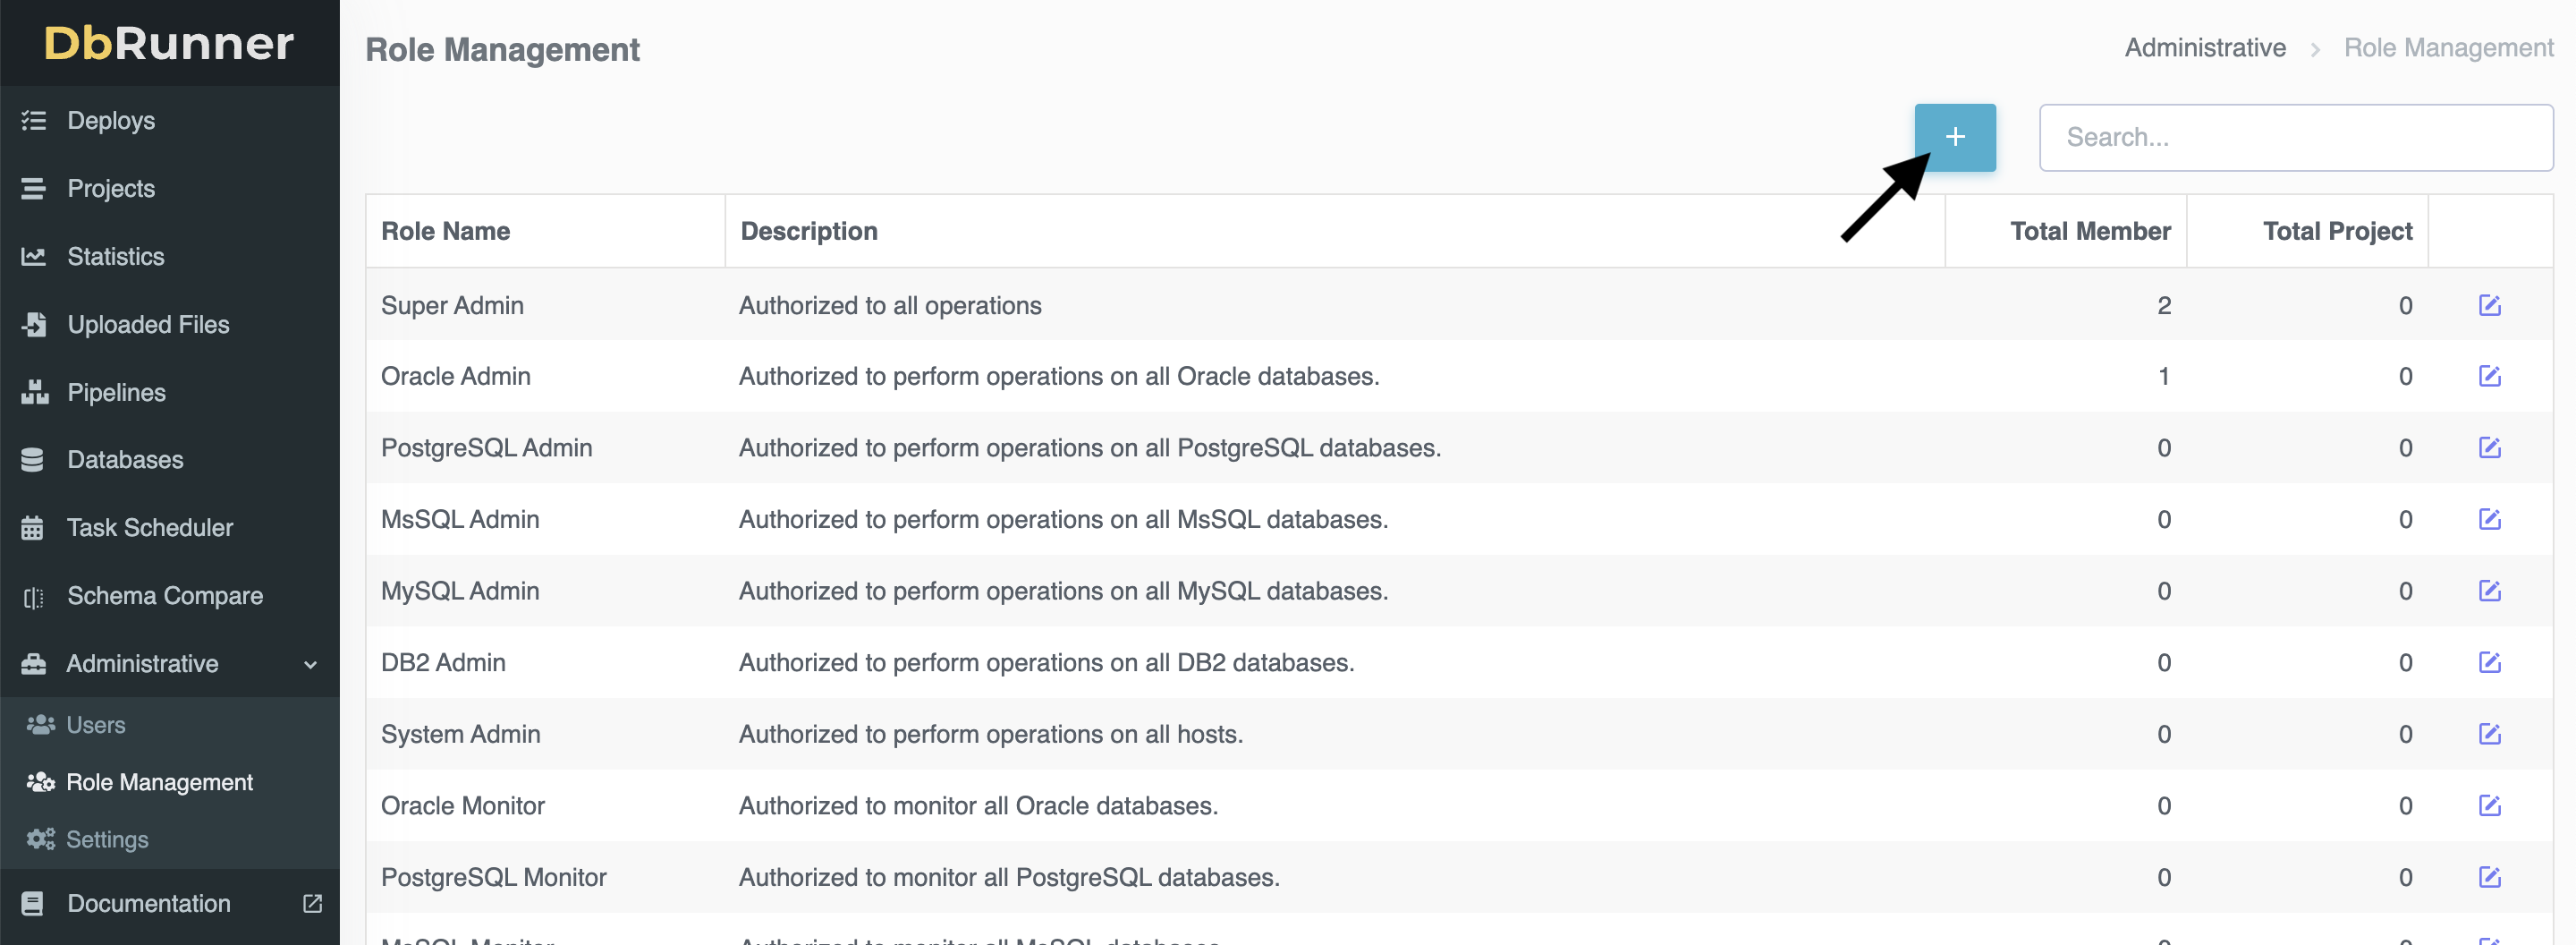Edit the MySQL Admin role
2576x945 pixels.
pos(2489,591)
